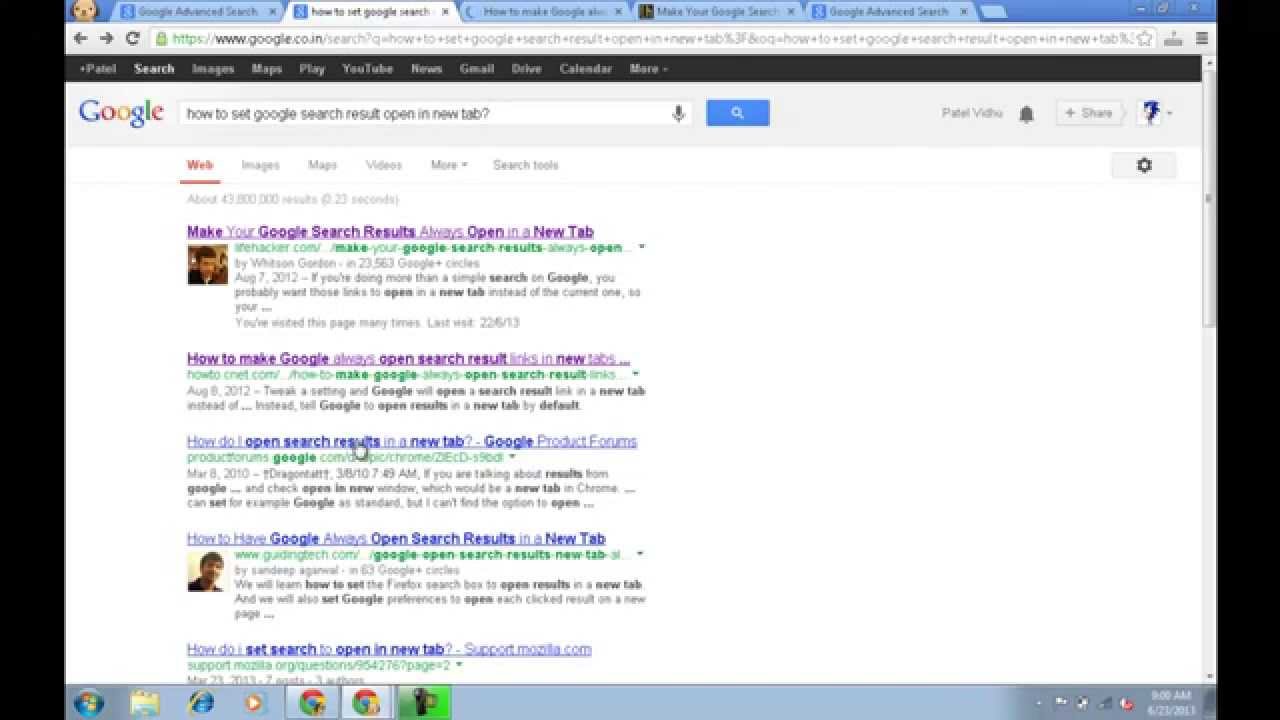Open Play from the black bar
Image resolution: width=1280 pixels, height=720 pixels.
[312, 69]
